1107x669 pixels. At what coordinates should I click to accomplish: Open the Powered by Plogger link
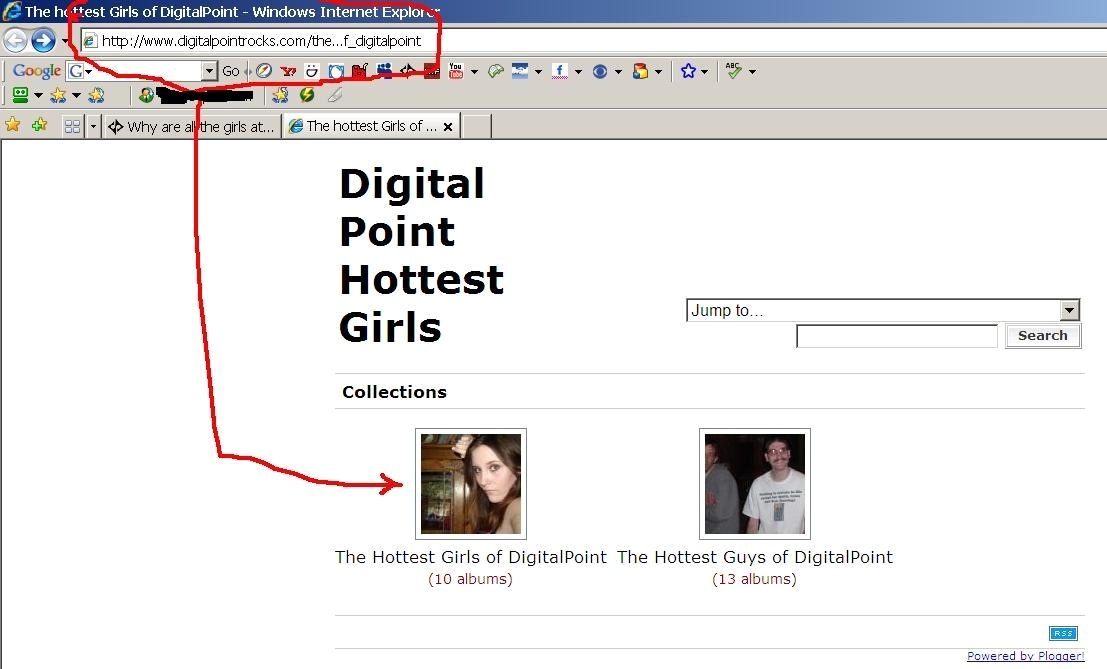coord(1025,656)
